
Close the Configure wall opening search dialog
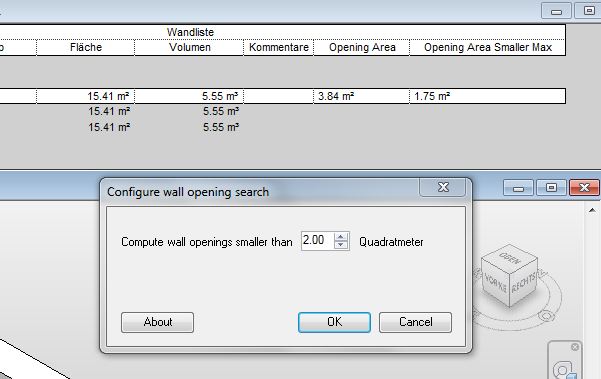click(x=443, y=187)
